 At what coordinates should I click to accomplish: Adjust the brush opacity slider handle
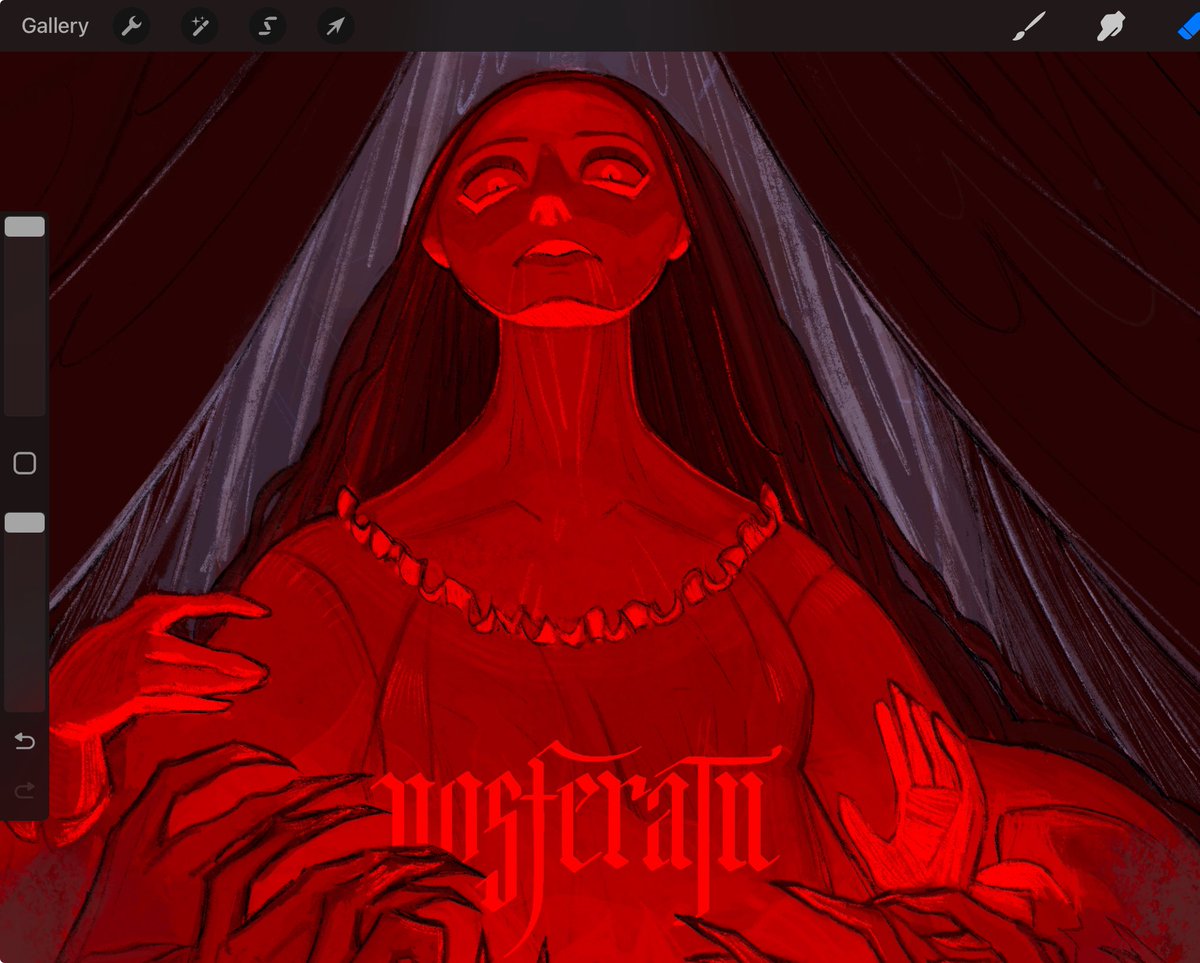[x=25, y=523]
